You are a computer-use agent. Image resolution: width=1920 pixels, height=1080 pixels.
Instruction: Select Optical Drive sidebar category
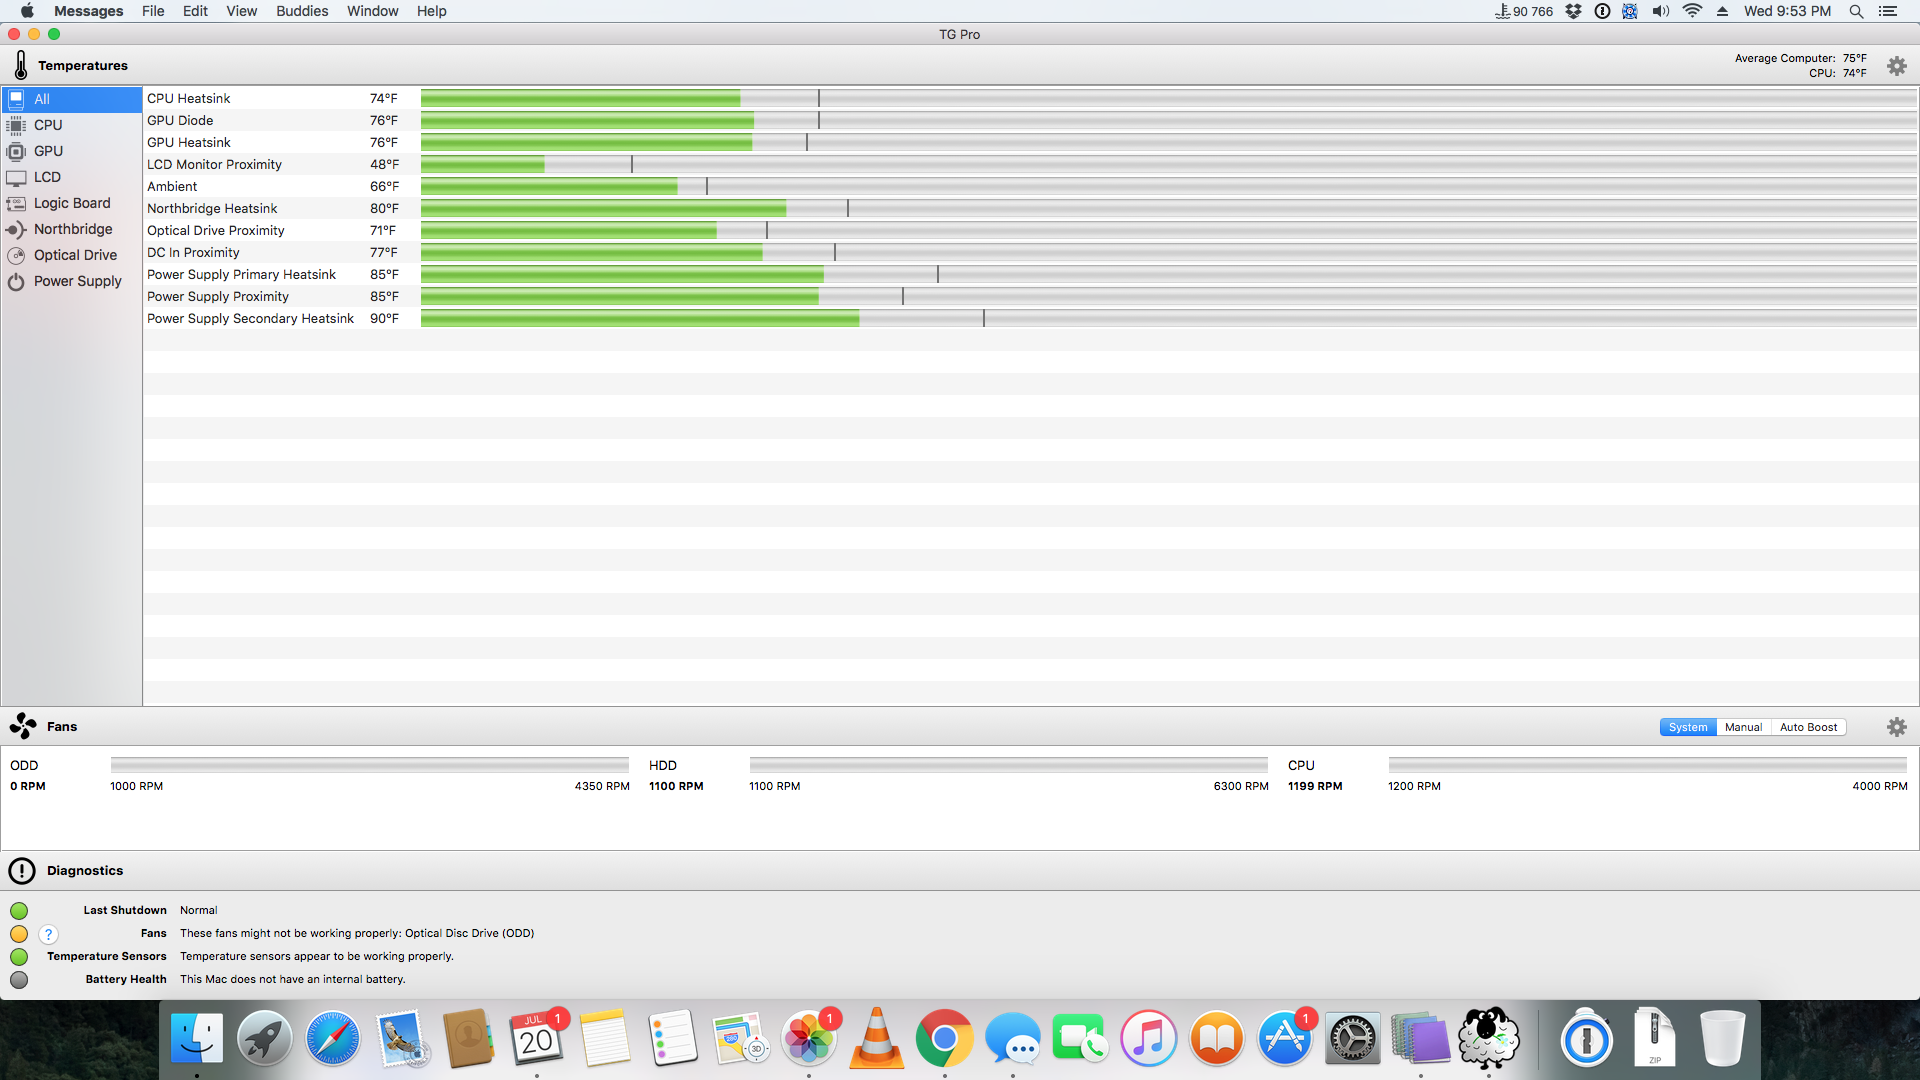75,255
